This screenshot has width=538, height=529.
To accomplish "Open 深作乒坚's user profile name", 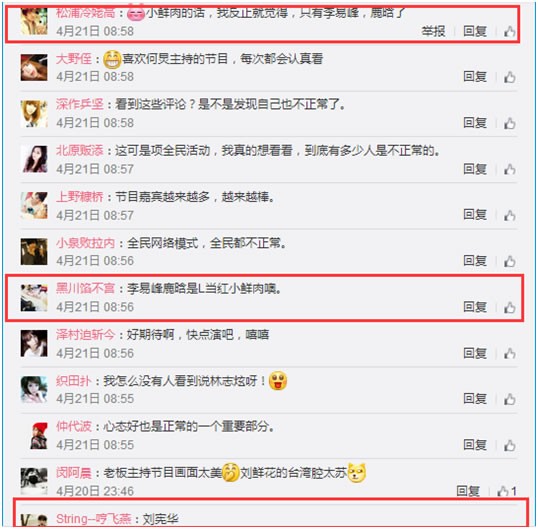I will pyautogui.click(x=80, y=104).
